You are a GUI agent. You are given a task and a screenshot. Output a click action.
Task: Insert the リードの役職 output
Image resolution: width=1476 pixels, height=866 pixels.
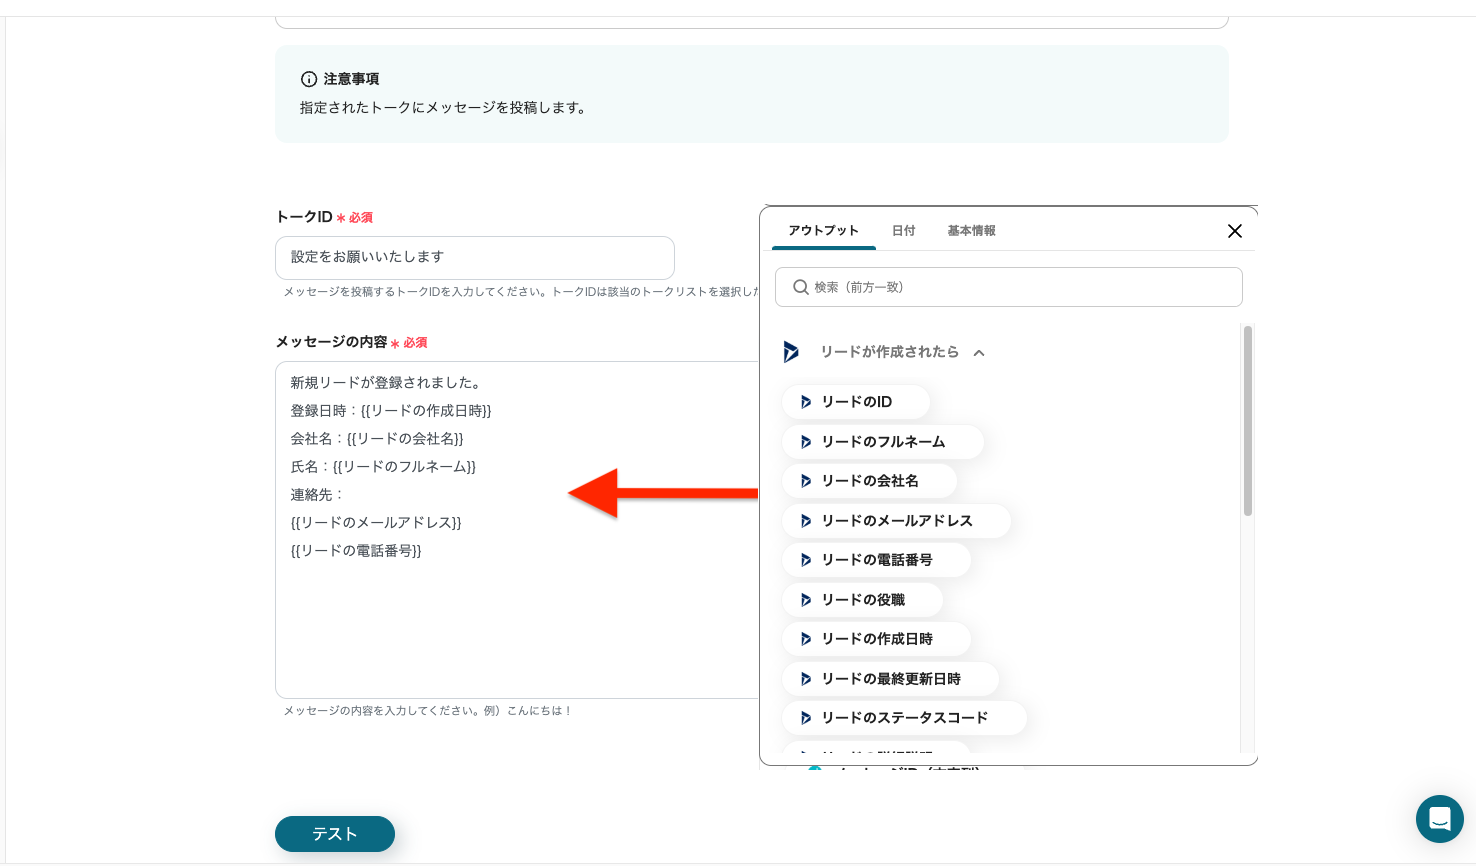pyautogui.click(x=863, y=600)
